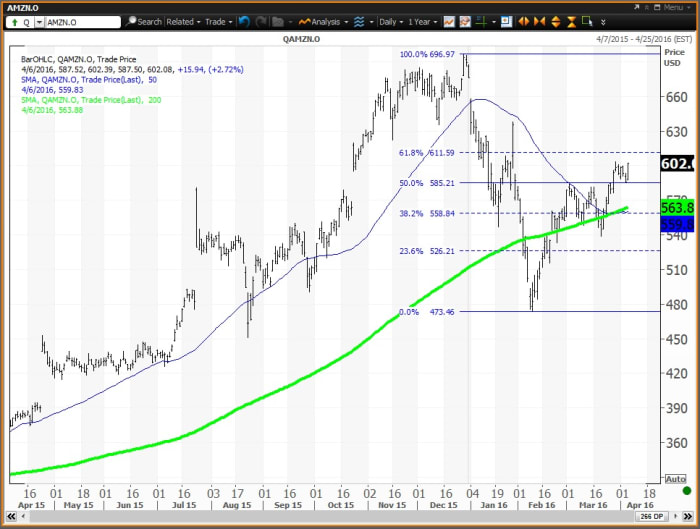This screenshot has width=700, height=529.
Task: Click the Aug 15 month label on time axis
Action: click(237, 505)
